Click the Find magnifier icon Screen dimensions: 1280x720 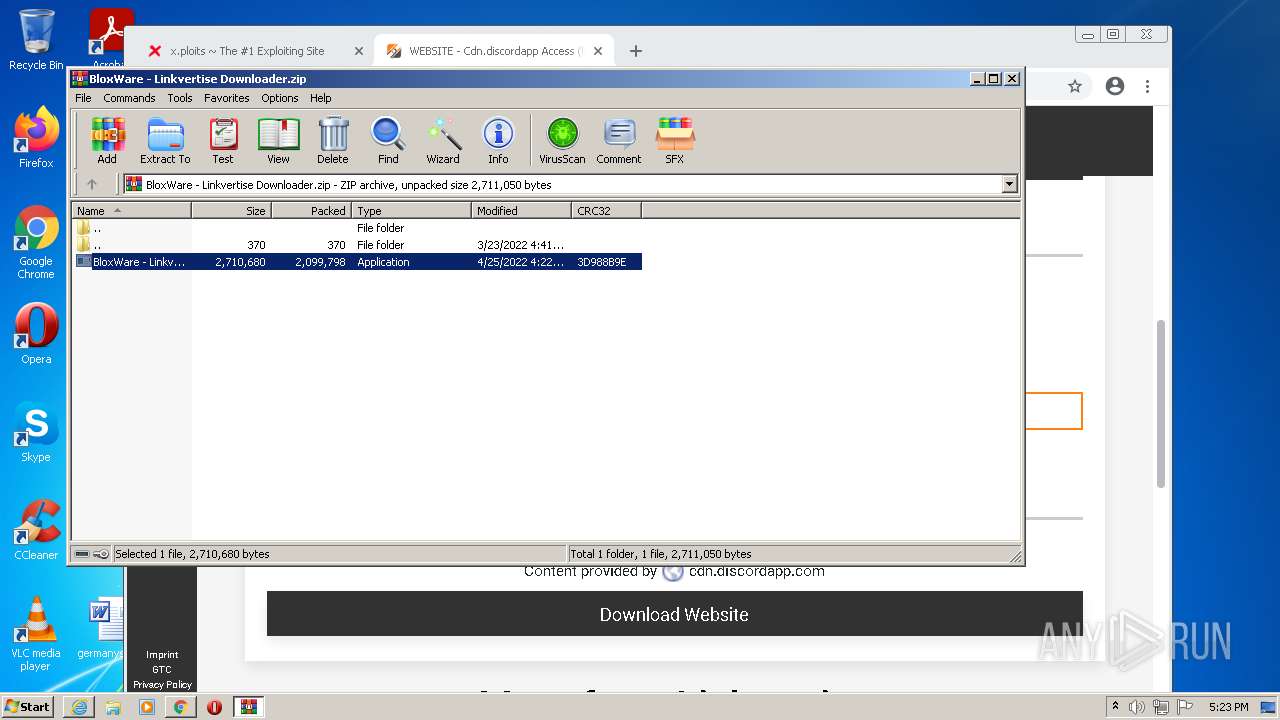pyautogui.click(x=388, y=140)
